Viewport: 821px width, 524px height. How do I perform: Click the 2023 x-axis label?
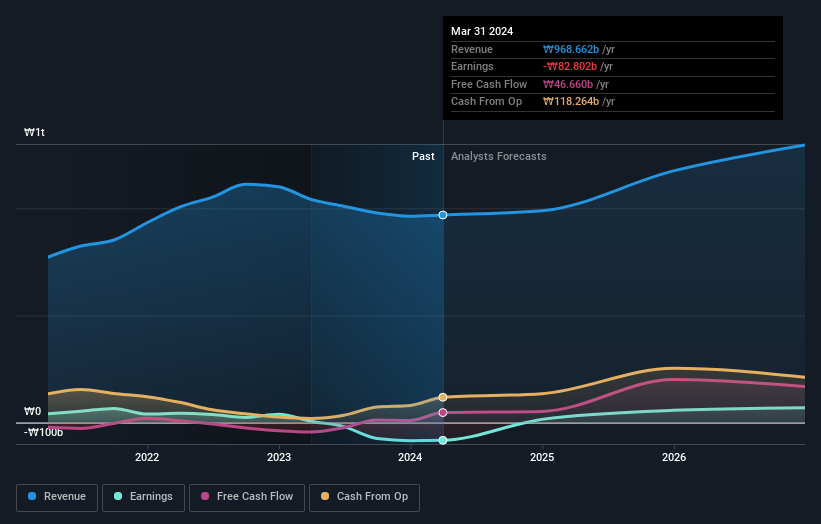[x=279, y=457]
